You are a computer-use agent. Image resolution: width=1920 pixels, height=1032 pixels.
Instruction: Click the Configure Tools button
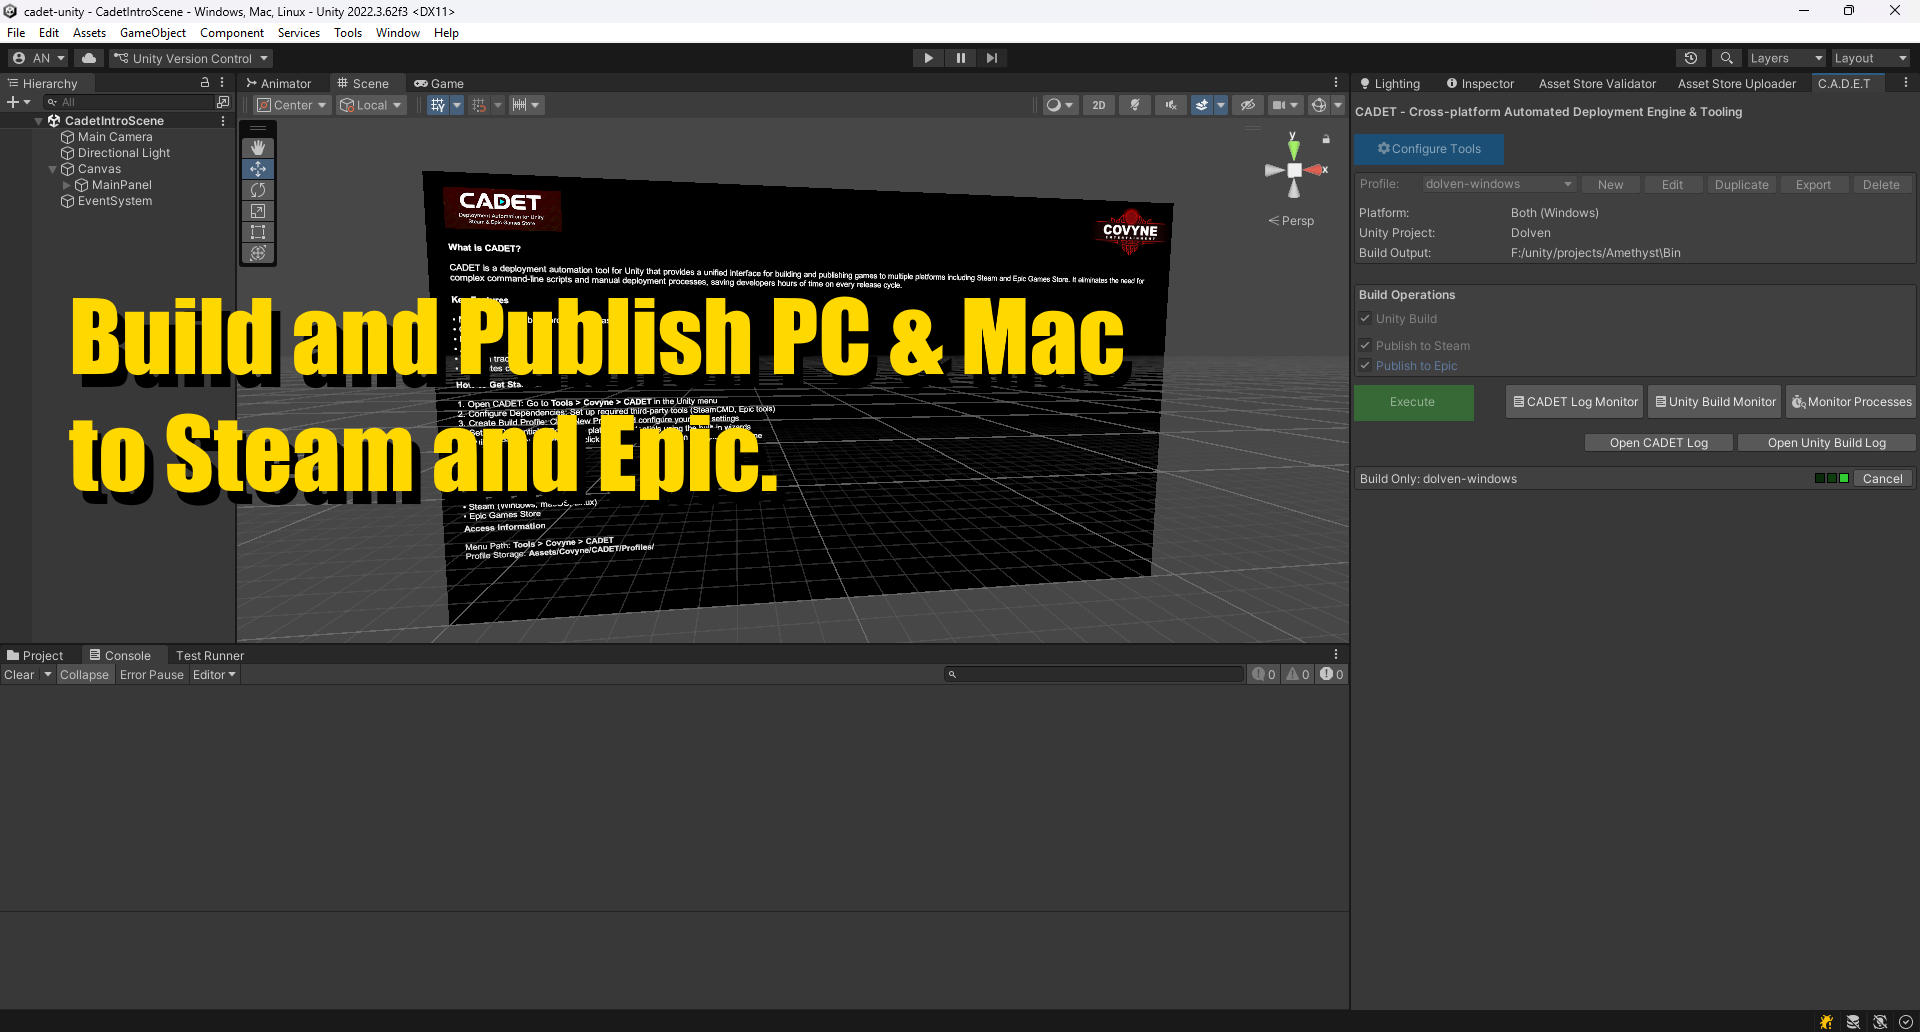click(x=1429, y=149)
